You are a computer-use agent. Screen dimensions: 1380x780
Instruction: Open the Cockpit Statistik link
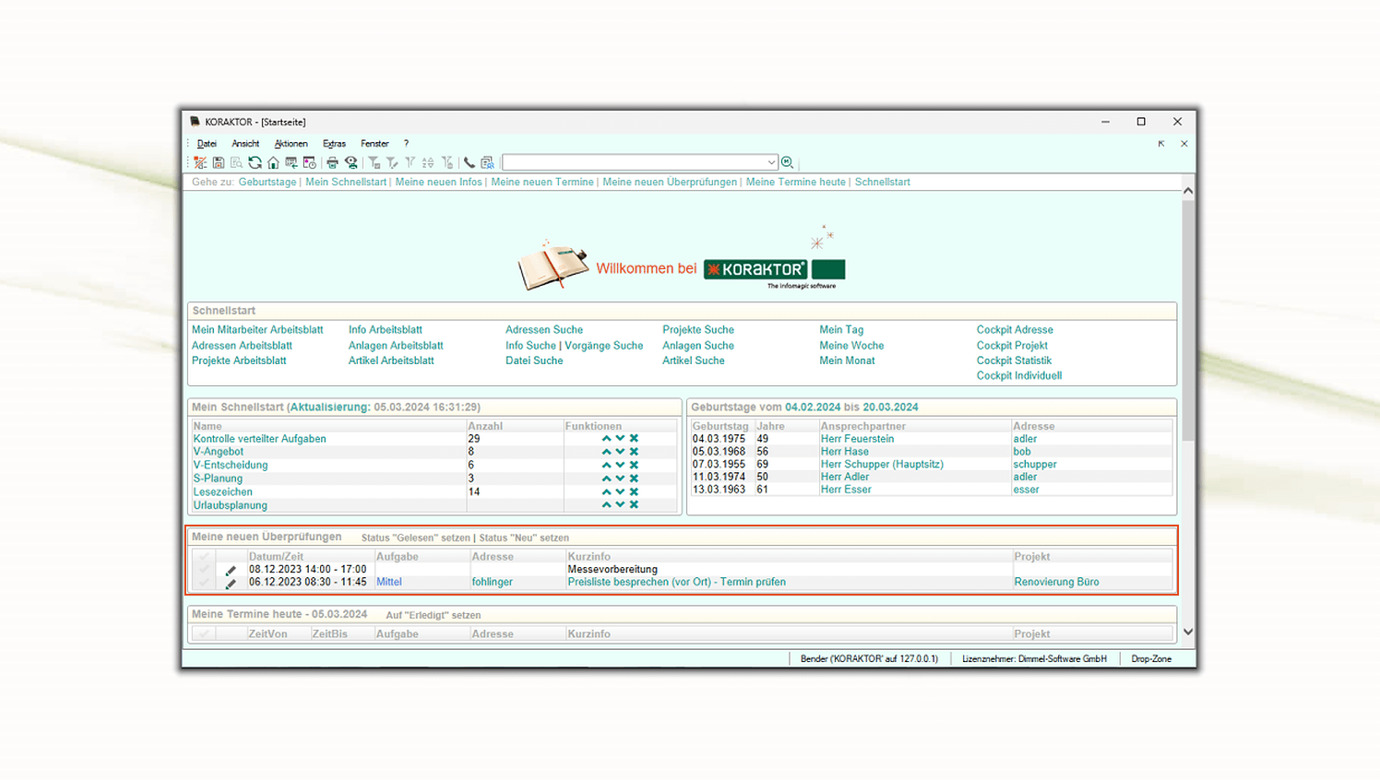[x=1014, y=361]
